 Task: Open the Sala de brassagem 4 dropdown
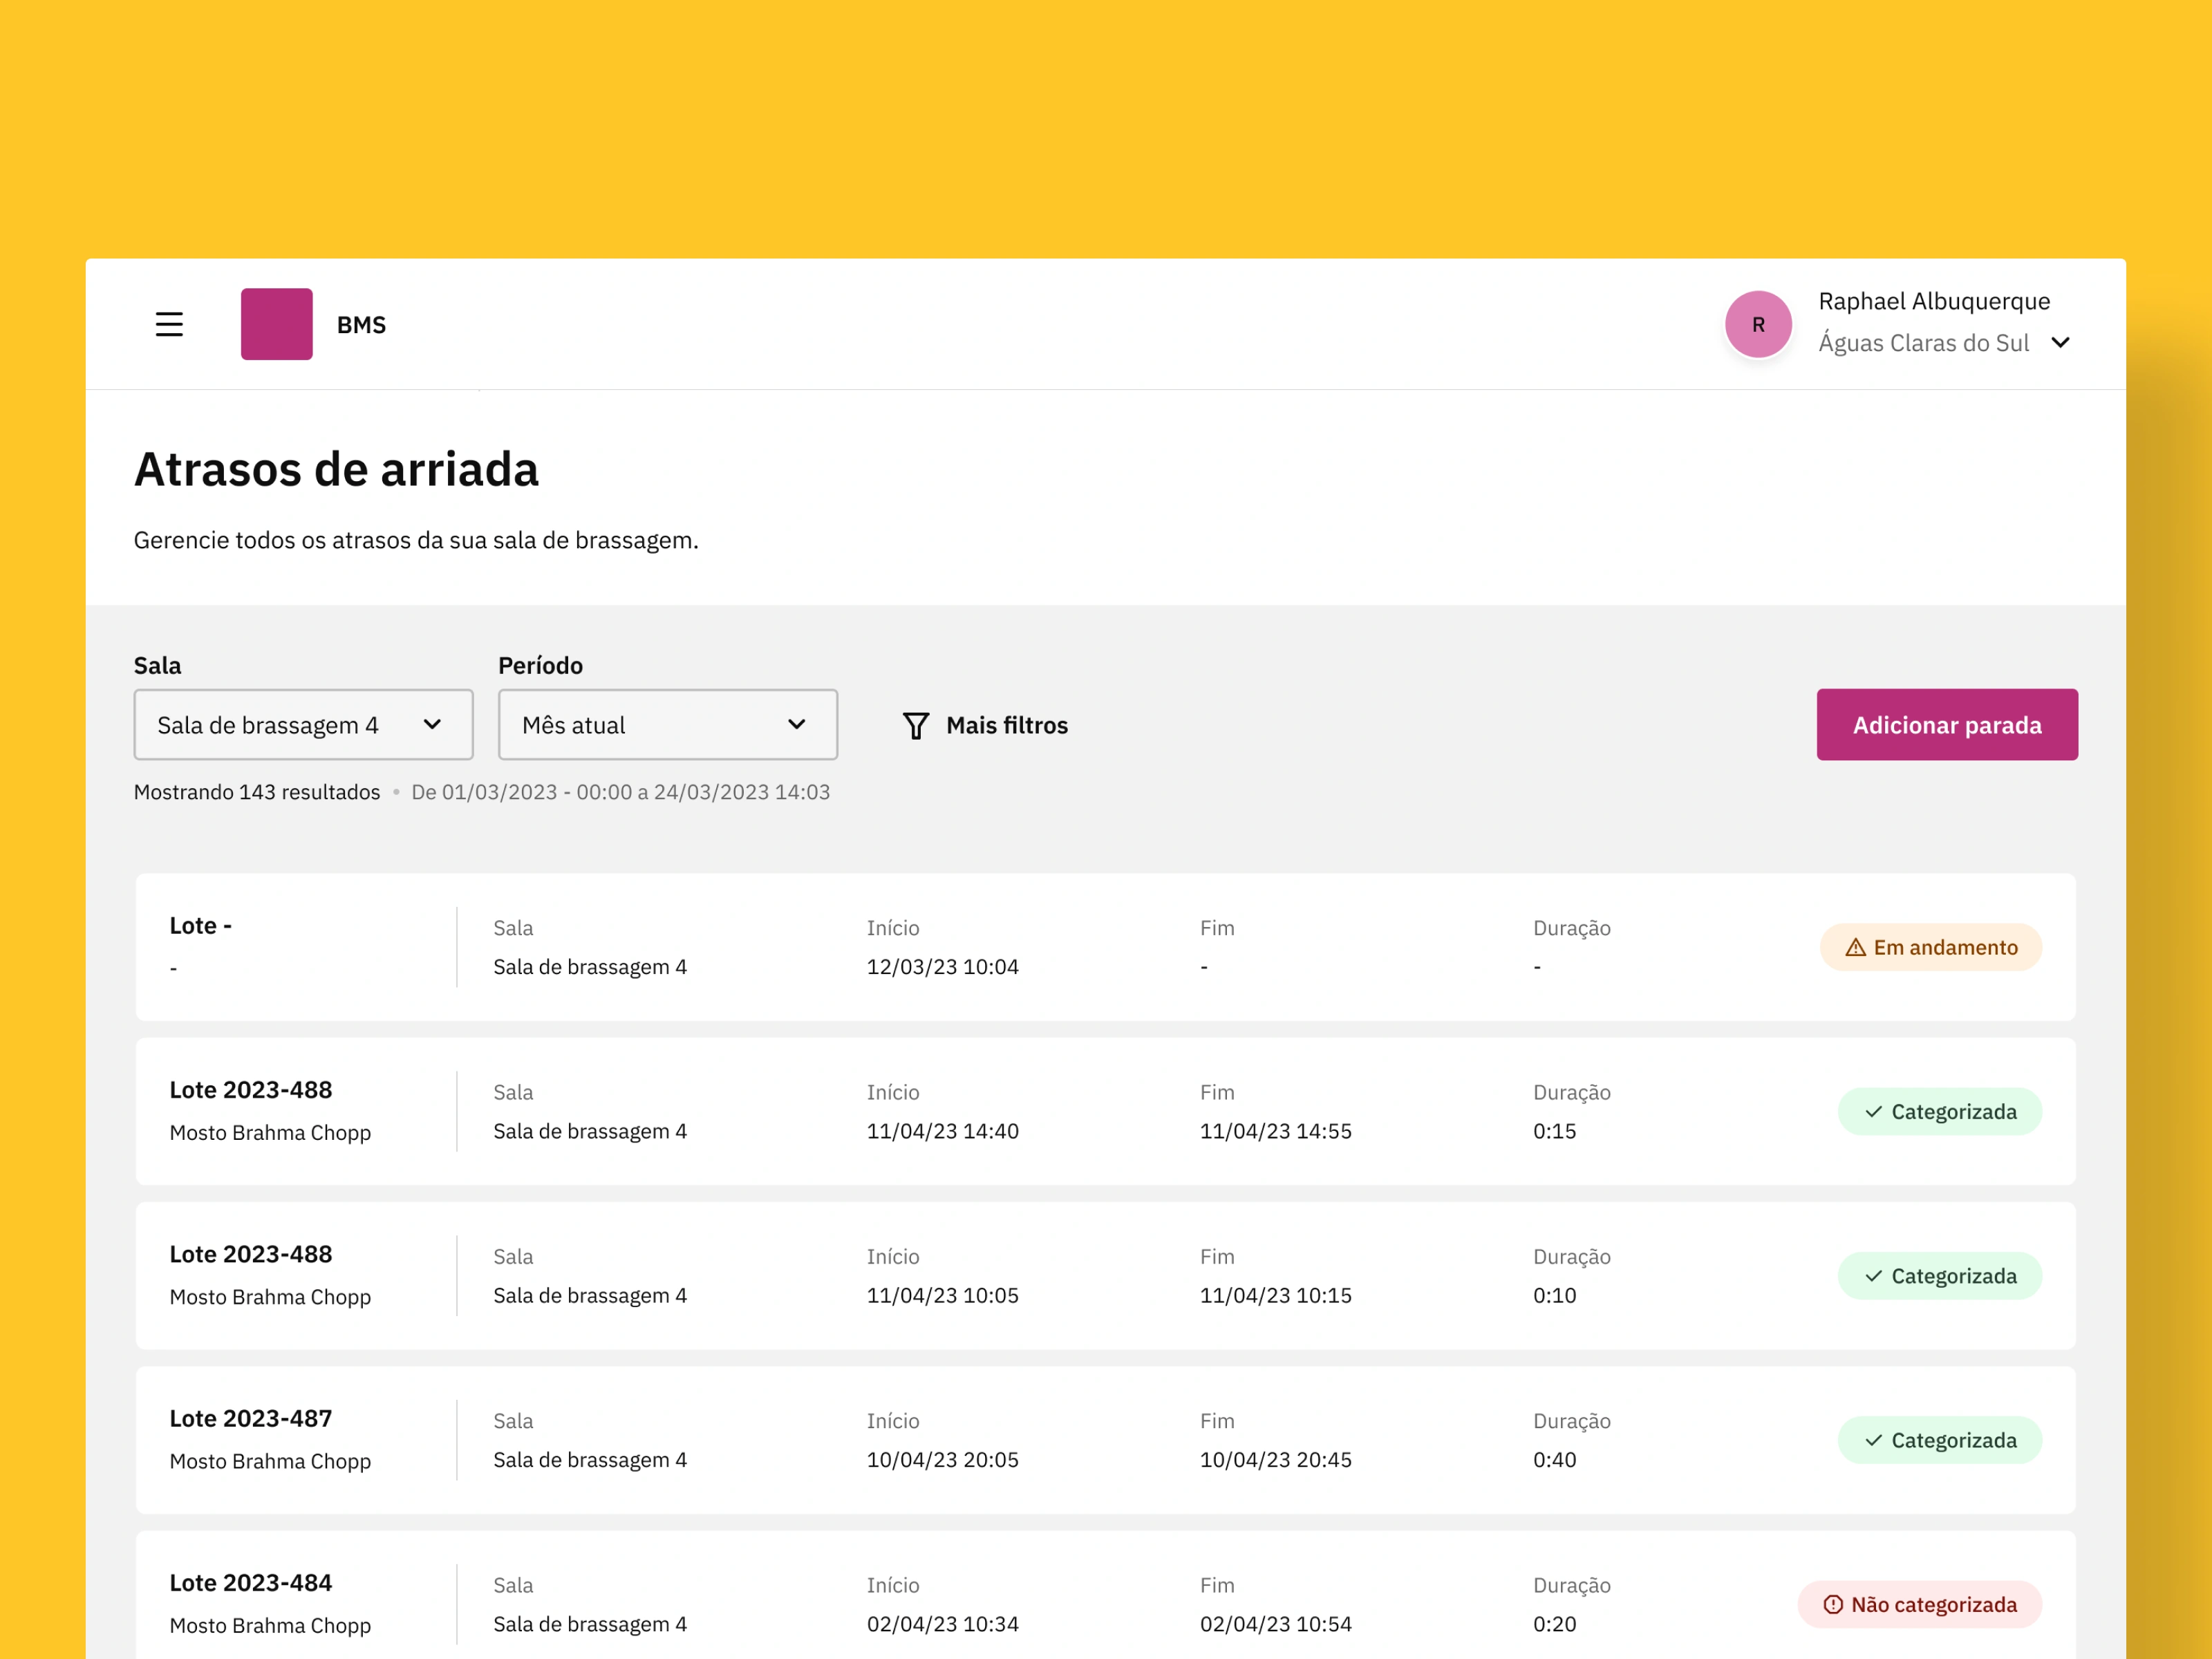pos(303,724)
